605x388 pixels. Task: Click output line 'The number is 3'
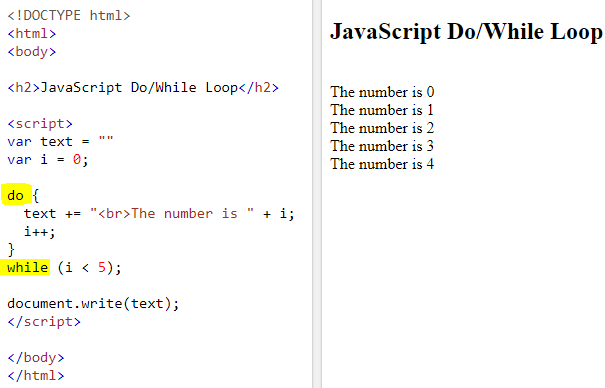click(x=382, y=146)
